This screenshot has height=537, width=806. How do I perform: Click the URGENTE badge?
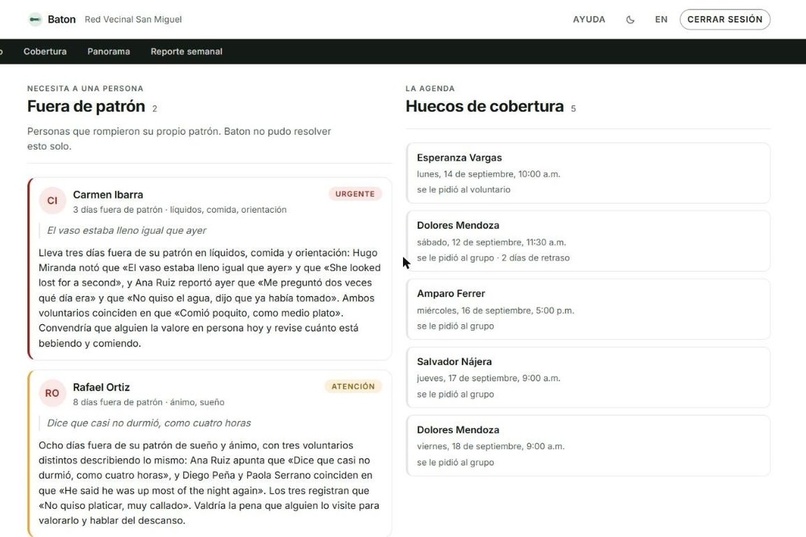point(355,194)
